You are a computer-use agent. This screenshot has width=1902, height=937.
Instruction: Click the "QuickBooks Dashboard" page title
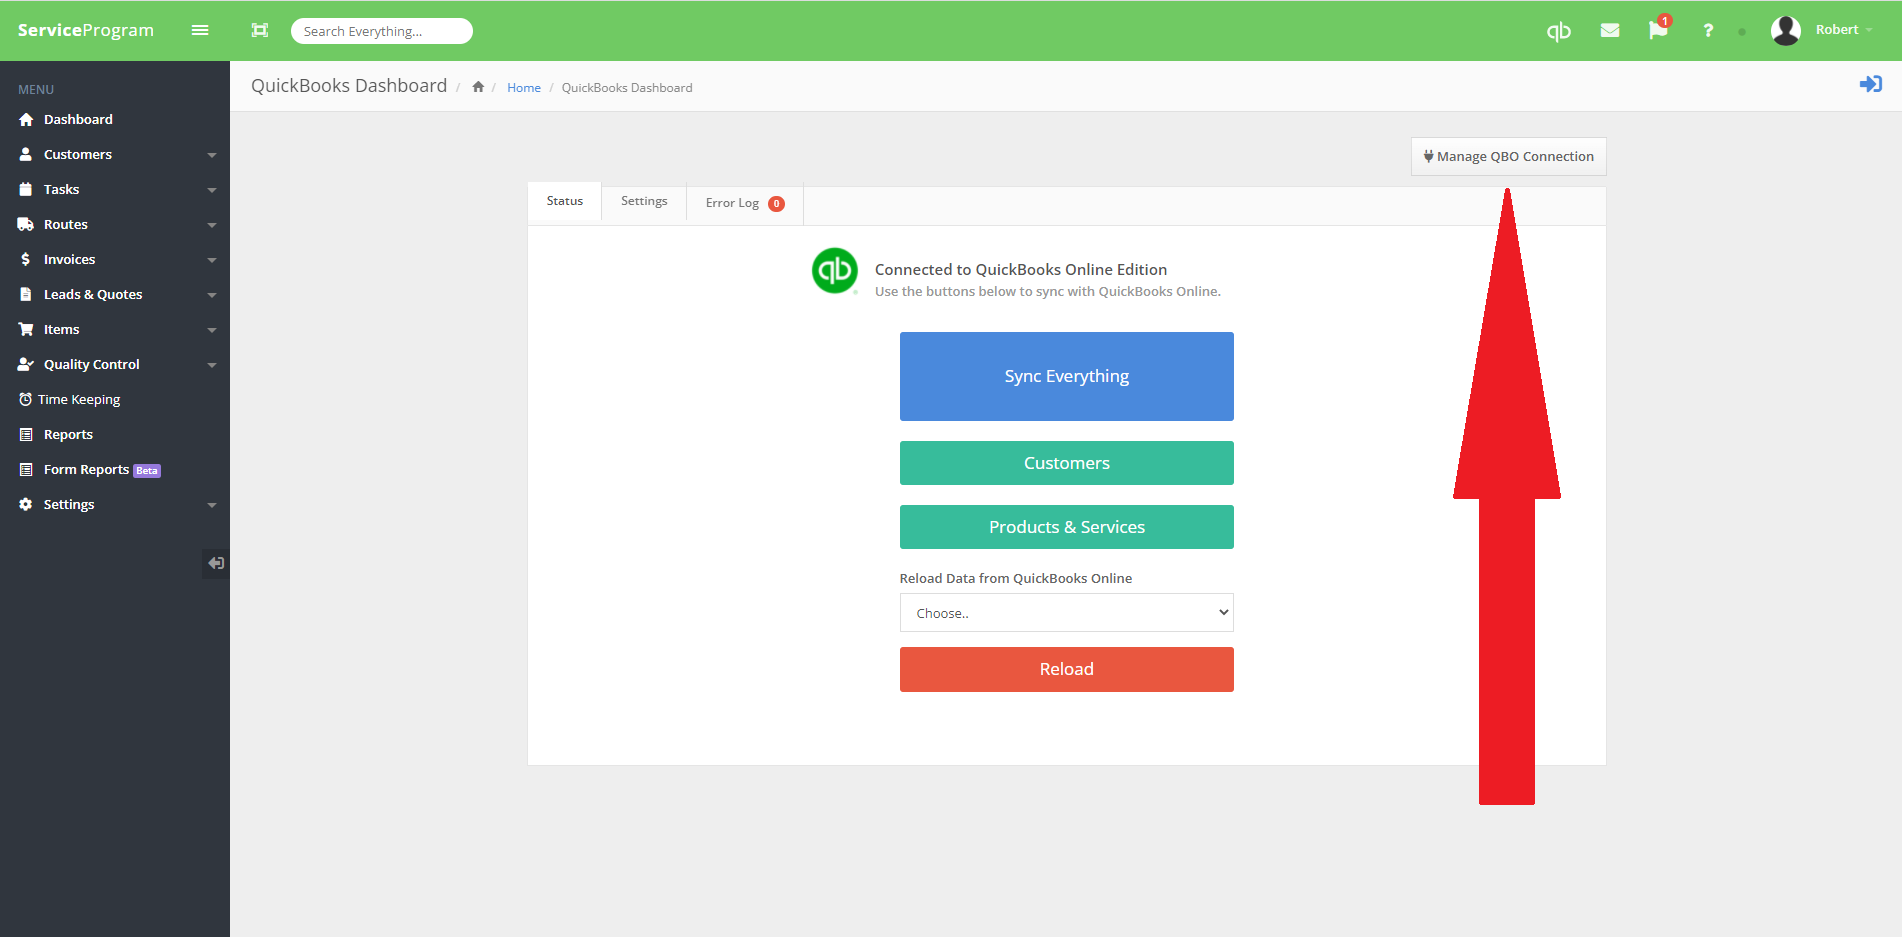tap(349, 86)
